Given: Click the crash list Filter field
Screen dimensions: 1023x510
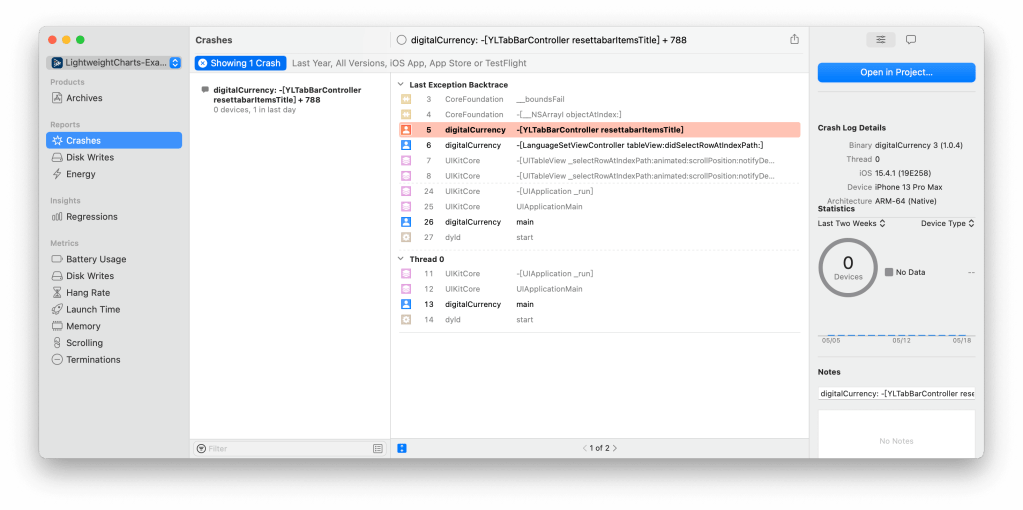Looking at the screenshot, I should click(x=285, y=449).
